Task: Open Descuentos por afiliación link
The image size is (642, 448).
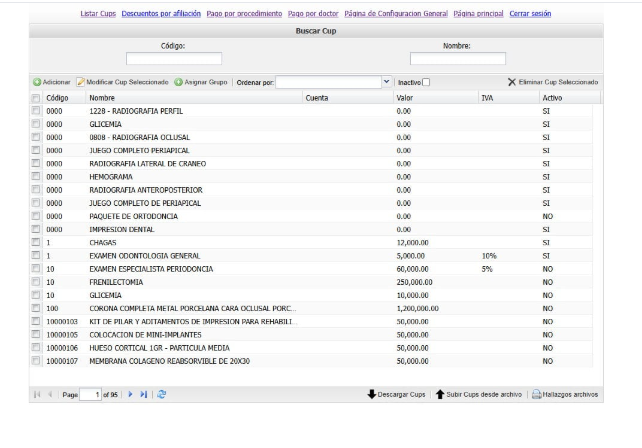Action: 161,14
